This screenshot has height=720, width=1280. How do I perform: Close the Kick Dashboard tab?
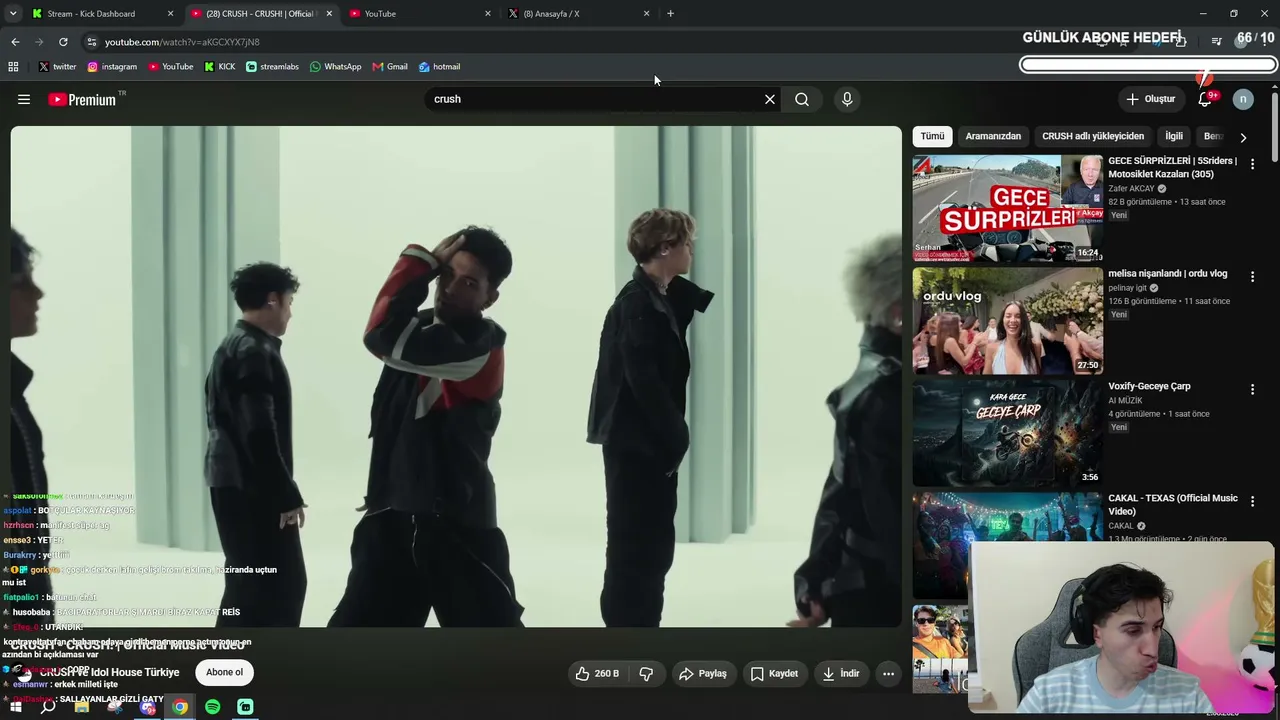(170, 14)
